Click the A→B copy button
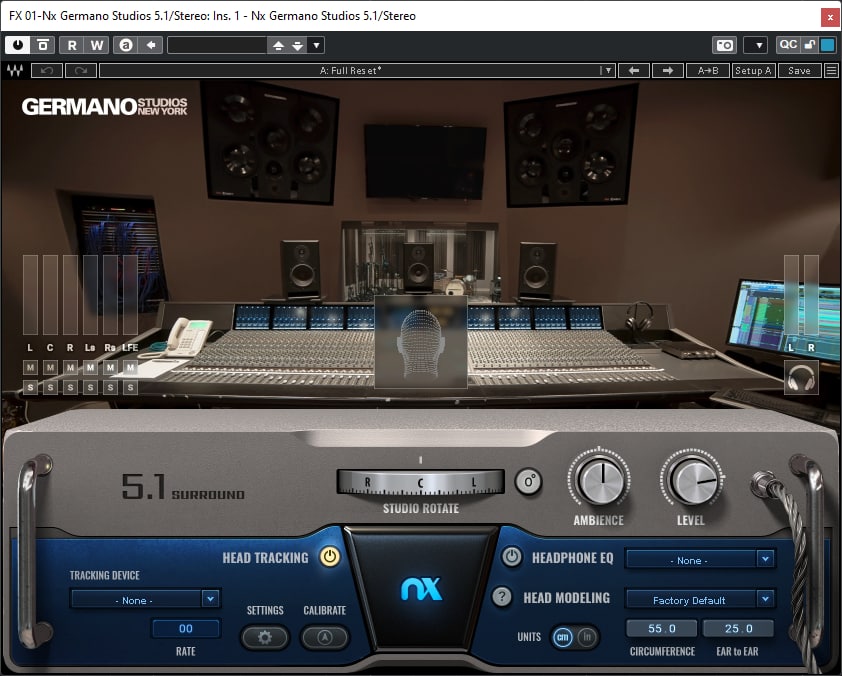The height and width of the screenshot is (676, 842). coord(707,70)
